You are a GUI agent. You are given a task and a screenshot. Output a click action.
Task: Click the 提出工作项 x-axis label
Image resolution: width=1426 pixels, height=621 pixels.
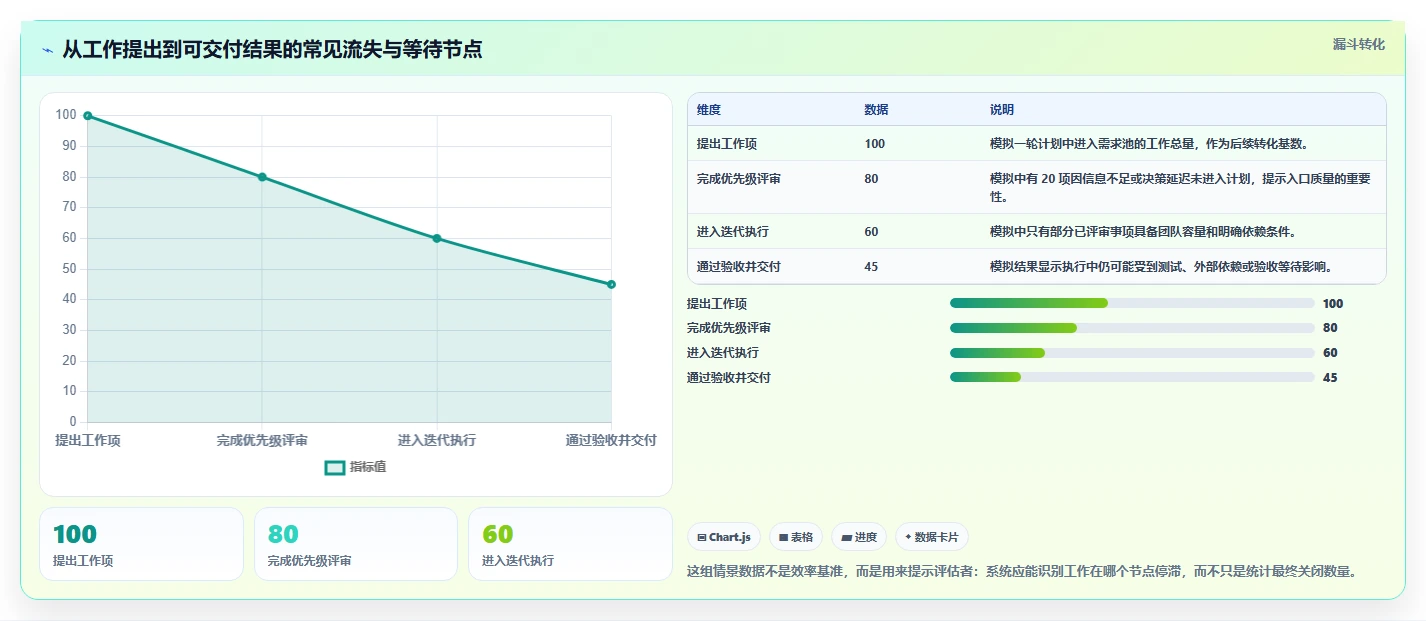click(x=88, y=441)
